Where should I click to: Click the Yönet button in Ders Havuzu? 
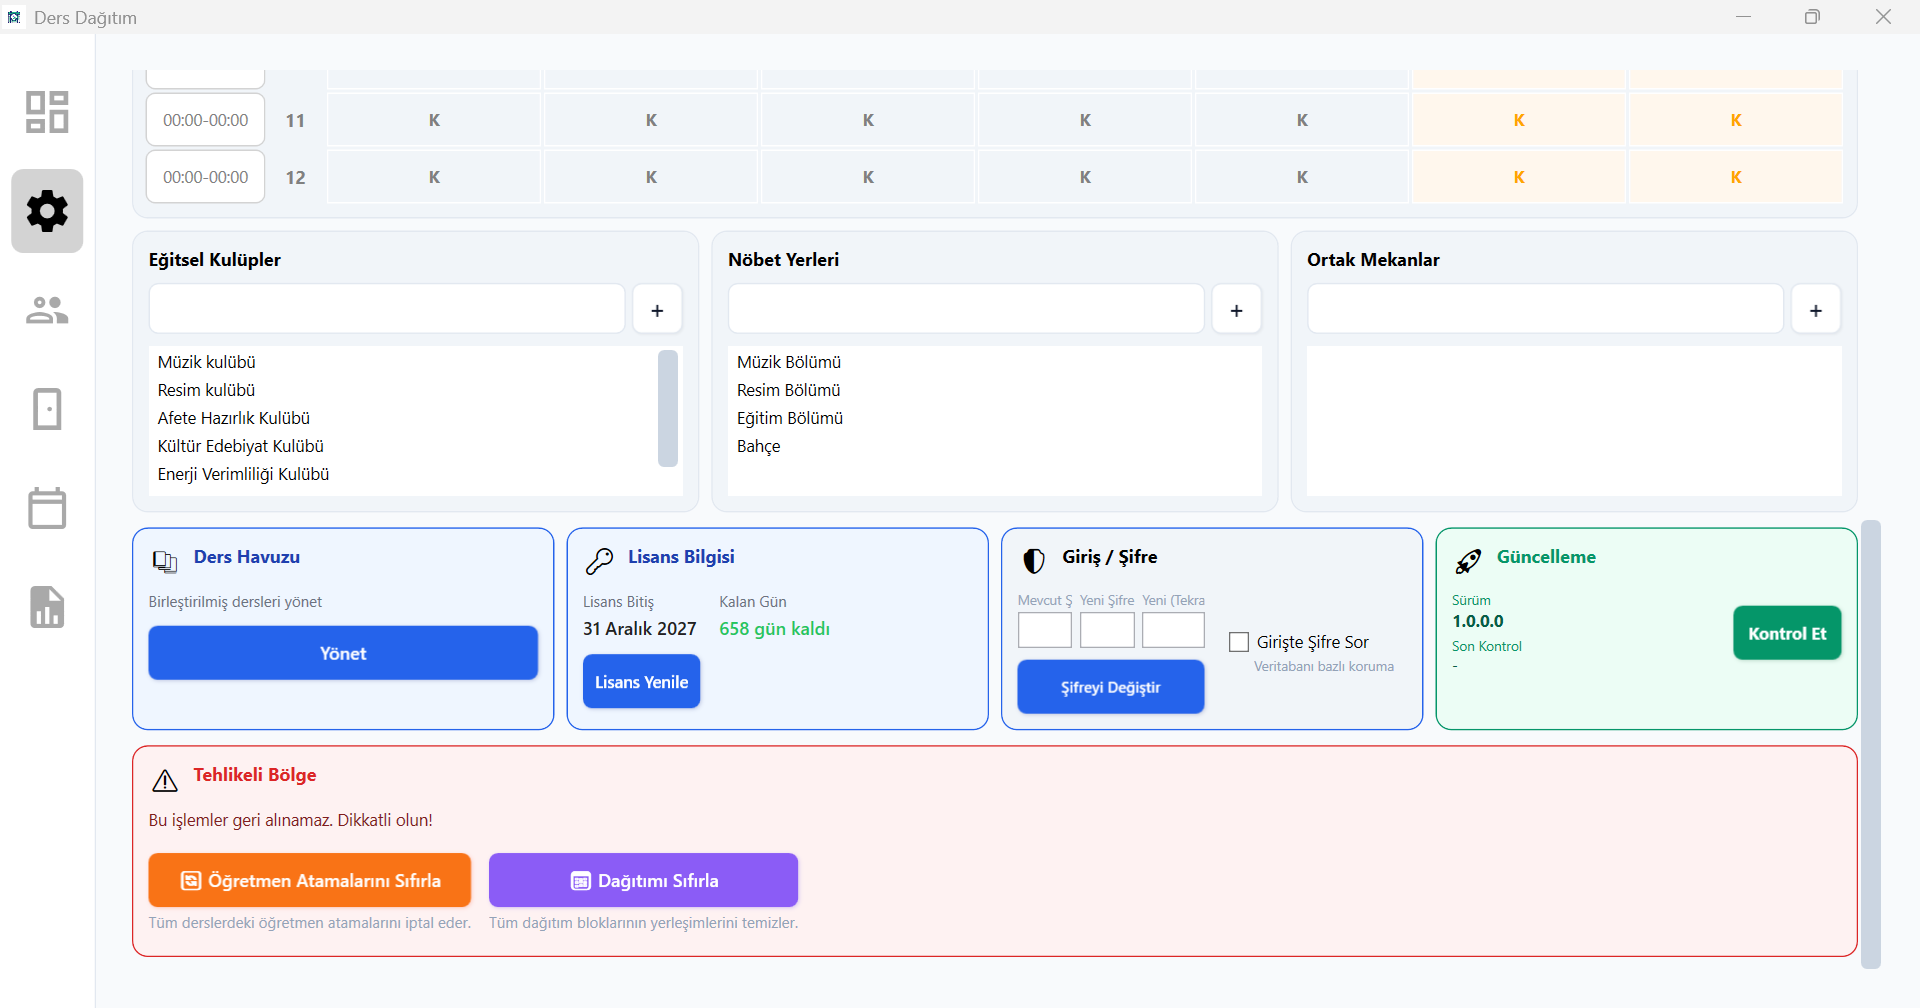click(x=343, y=653)
